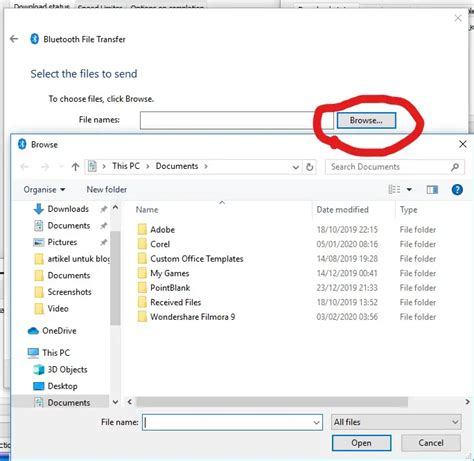
Task: Focus the File names field in Bluetooth File Transfer
Action: tap(236, 120)
